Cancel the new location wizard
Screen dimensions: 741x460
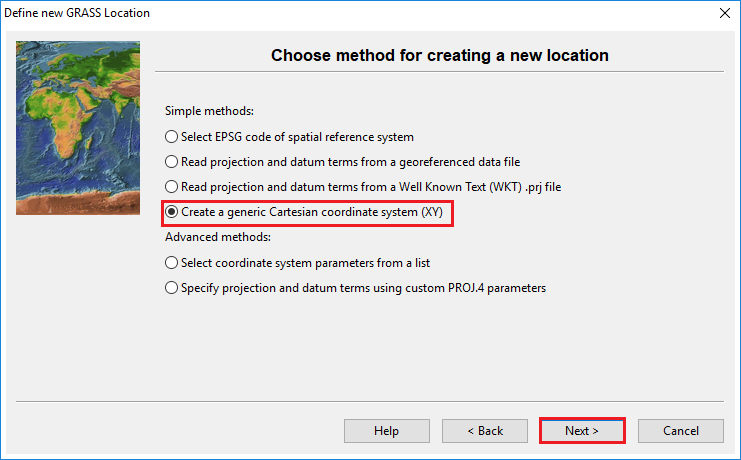681,431
